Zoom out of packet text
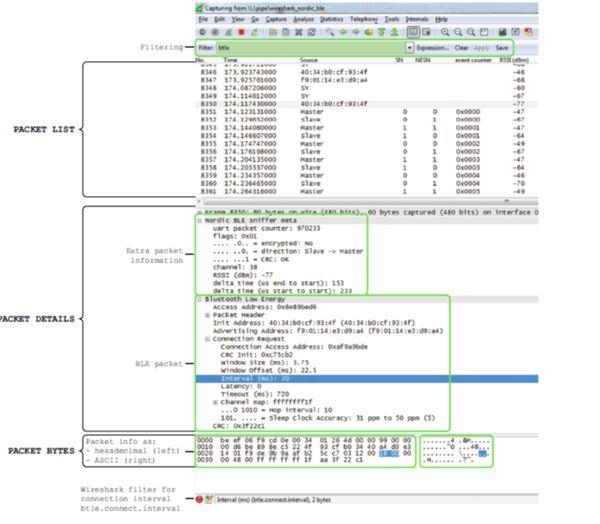Screen dimensions: 600x524 [458, 33]
